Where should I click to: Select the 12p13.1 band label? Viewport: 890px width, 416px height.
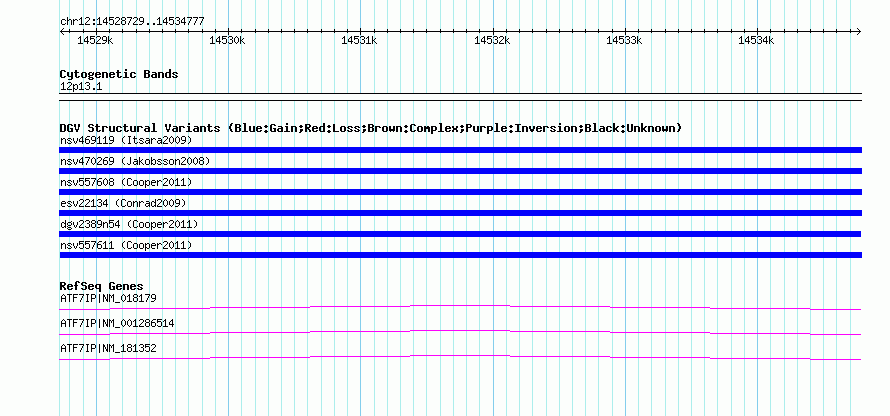[81, 87]
